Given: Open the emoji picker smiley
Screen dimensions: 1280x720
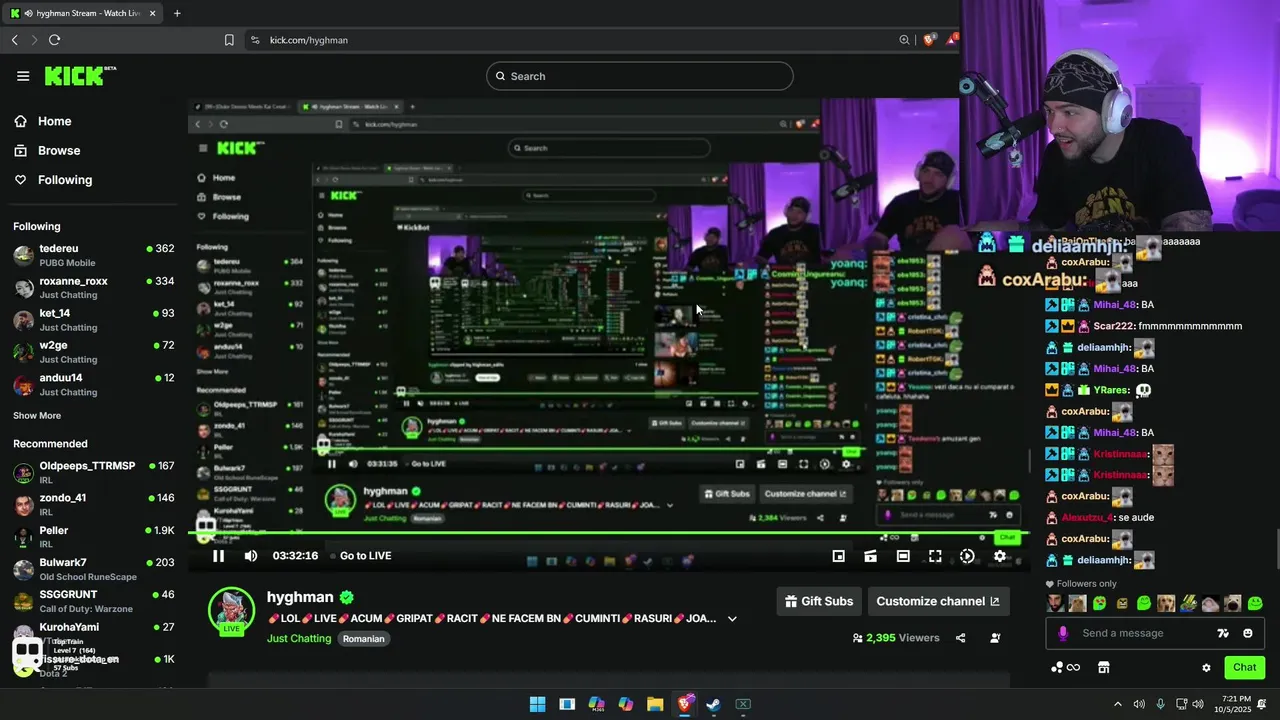Looking at the screenshot, I should (1248, 633).
